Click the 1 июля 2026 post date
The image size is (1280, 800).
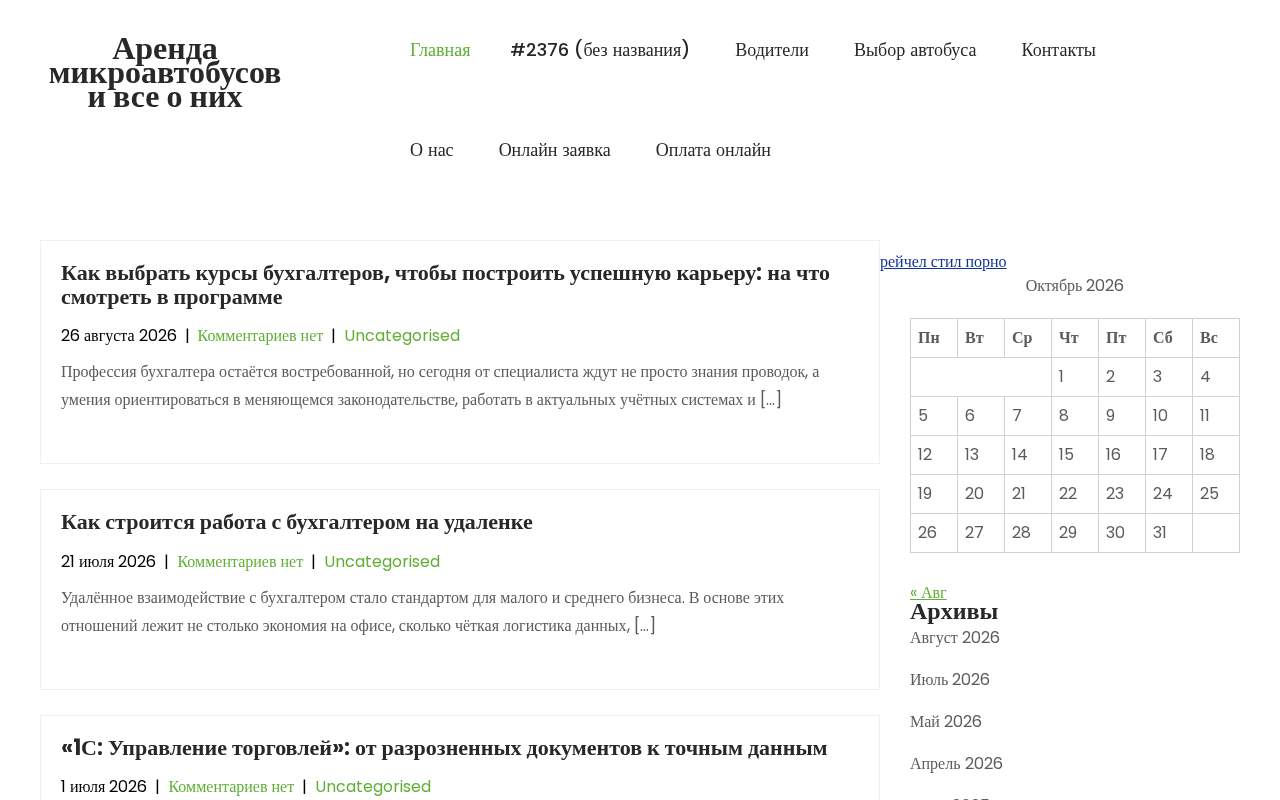(104, 787)
